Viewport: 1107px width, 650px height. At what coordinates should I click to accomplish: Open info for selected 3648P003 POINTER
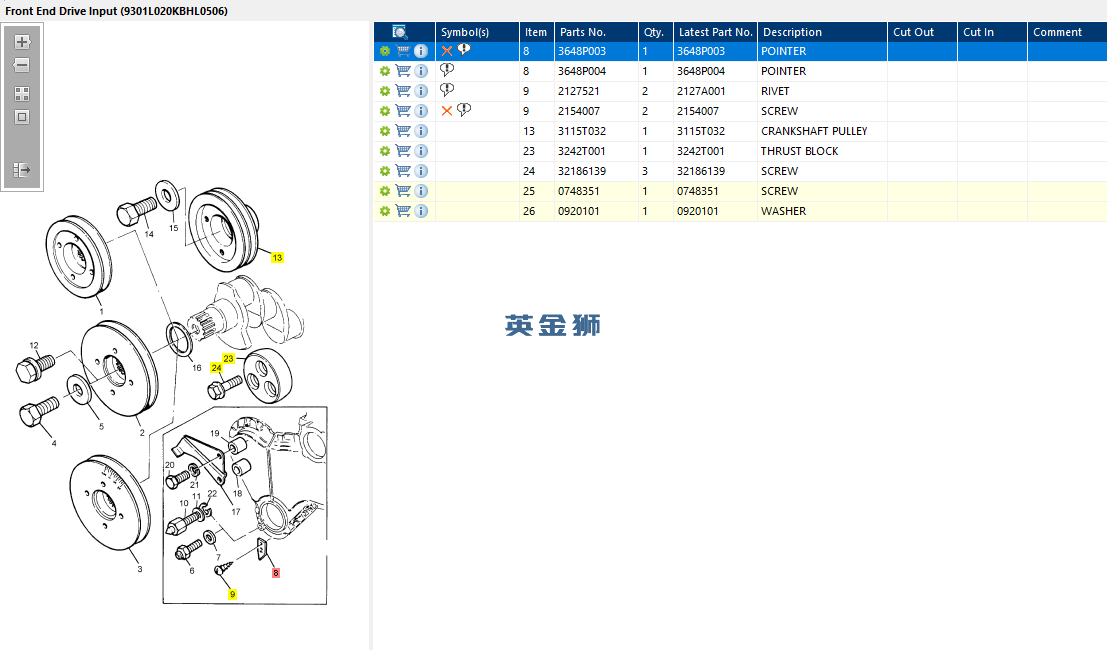click(421, 51)
